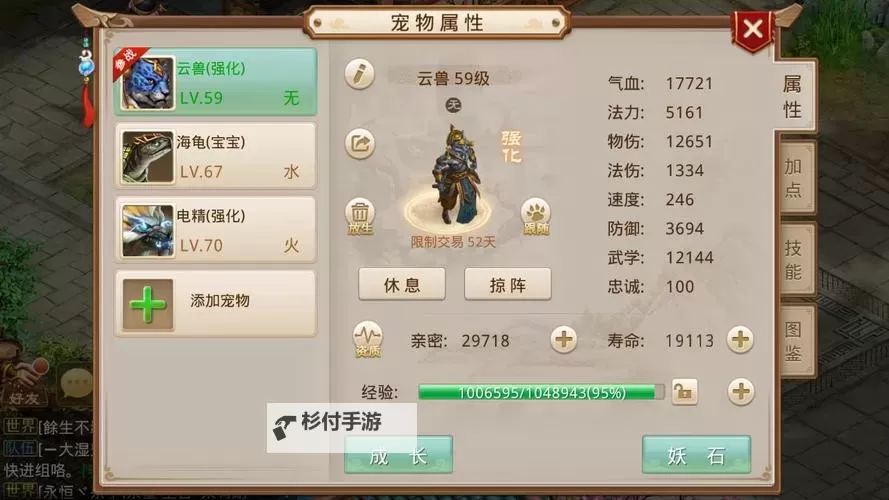This screenshot has height=500, width=889.
Task: Tap the 跟随 paw print icon
Action: (536, 216)
